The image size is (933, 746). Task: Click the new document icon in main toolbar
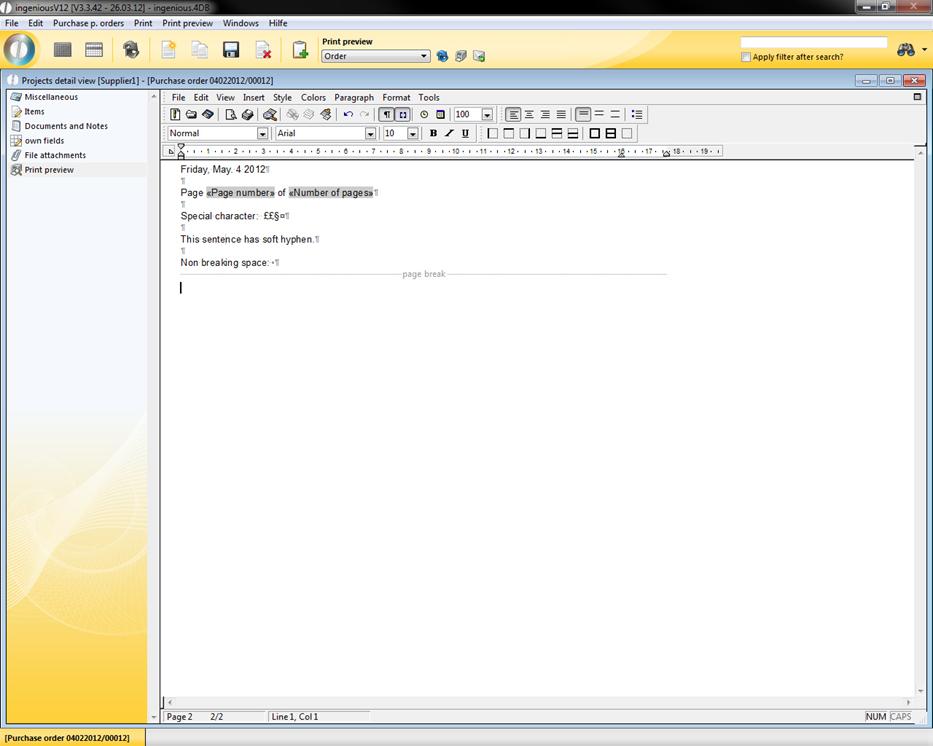coord(168,50)
